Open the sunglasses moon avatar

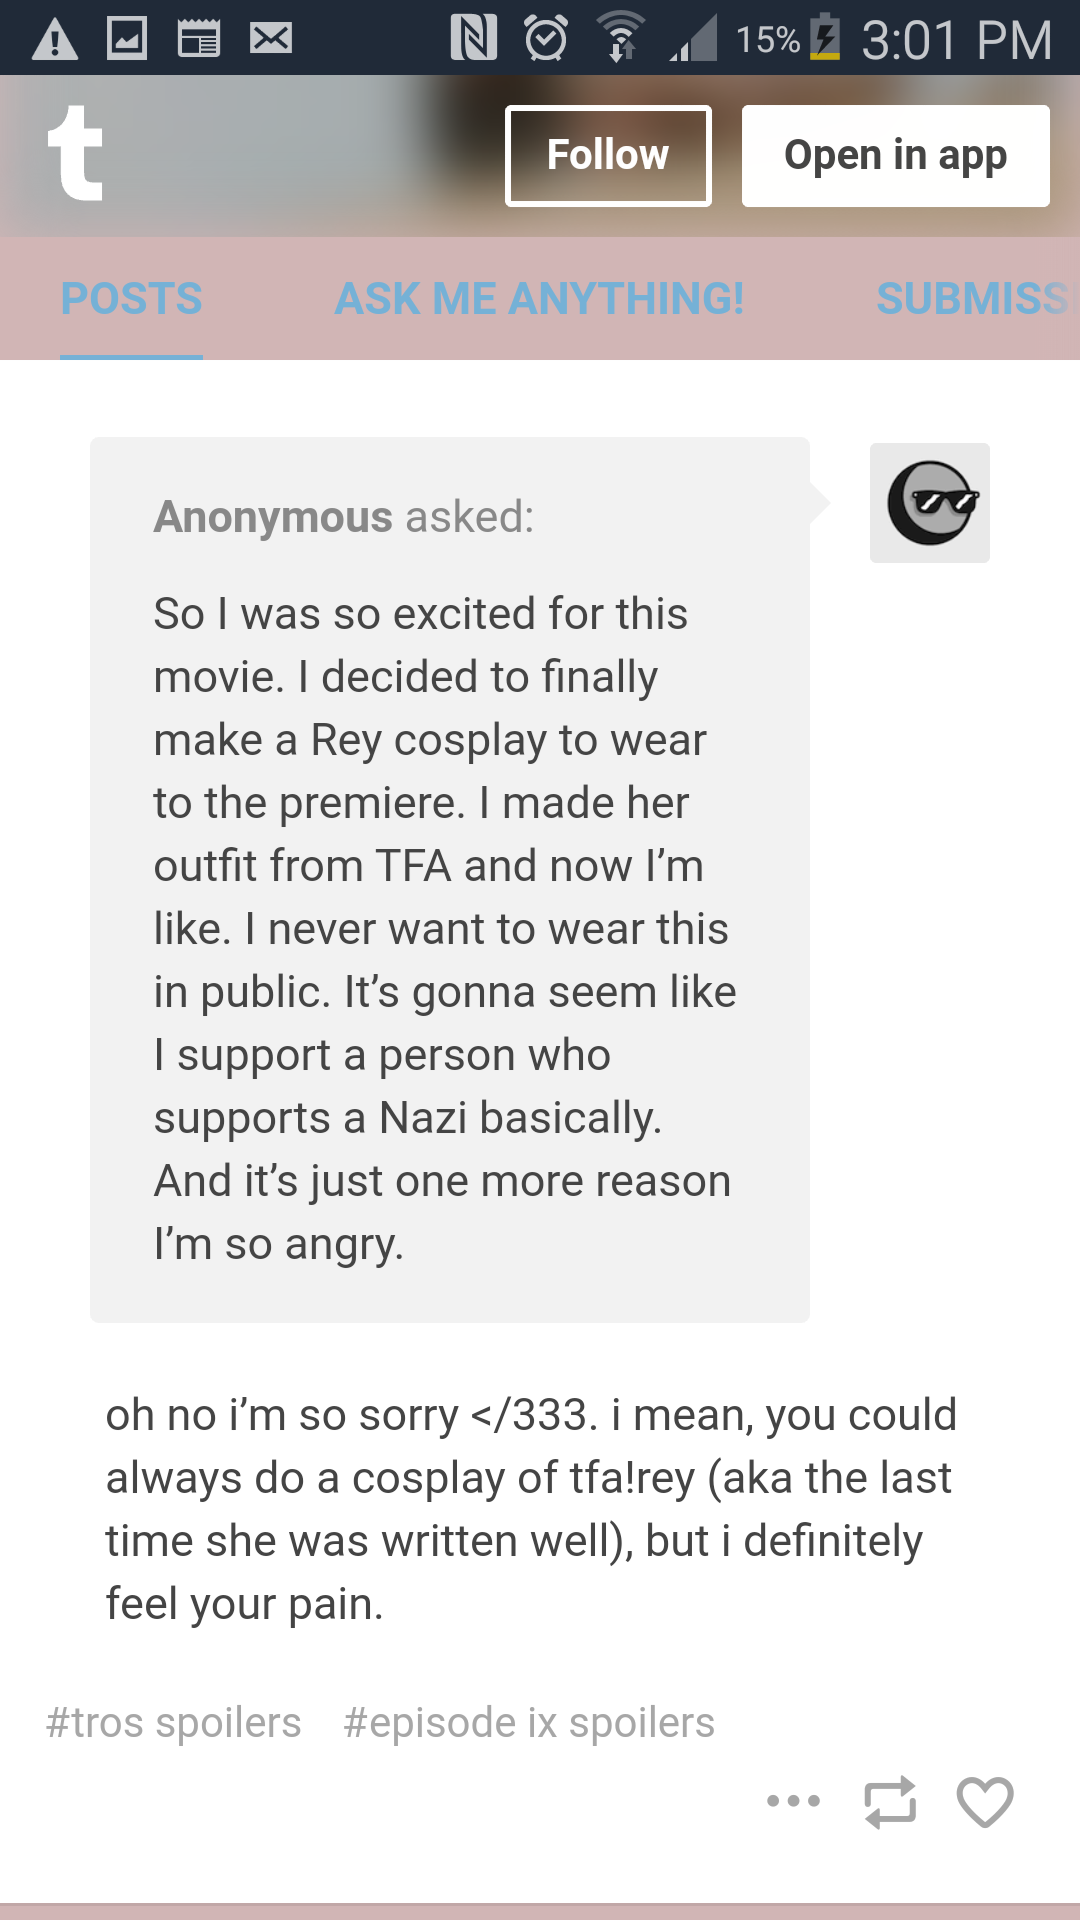pos(930,503)
